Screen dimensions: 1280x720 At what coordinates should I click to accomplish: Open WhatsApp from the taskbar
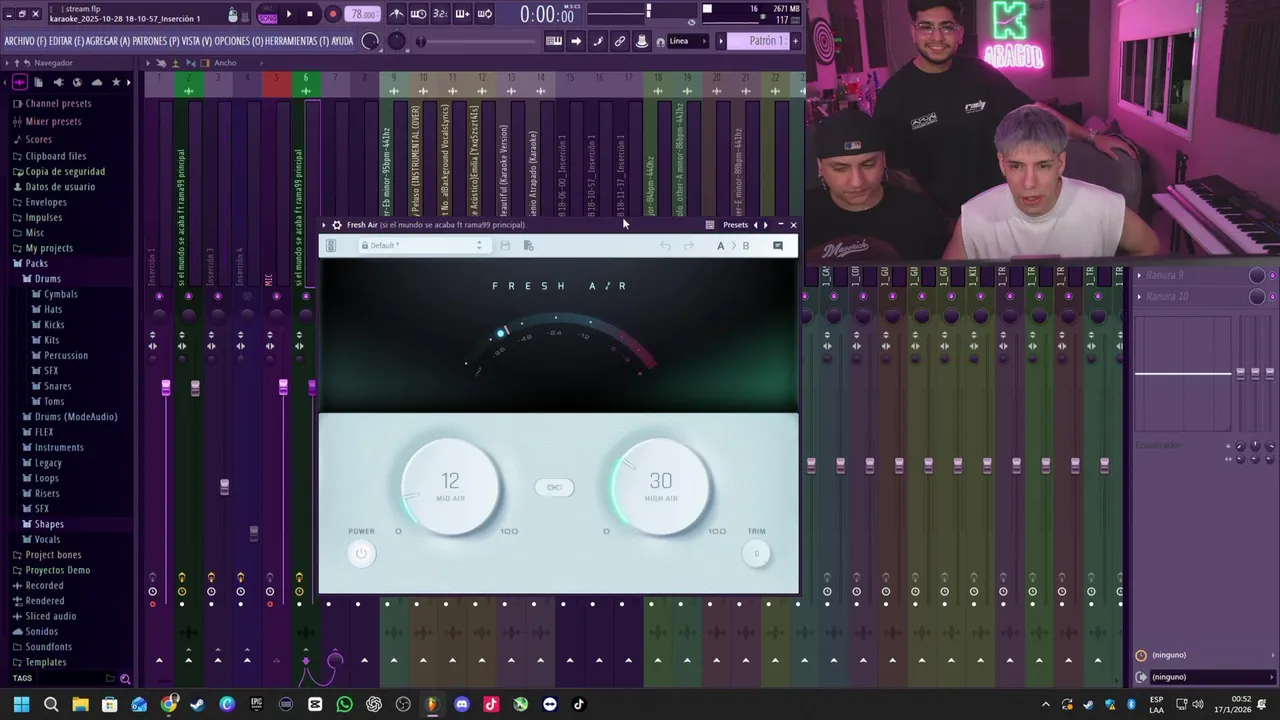pos(344,704)
